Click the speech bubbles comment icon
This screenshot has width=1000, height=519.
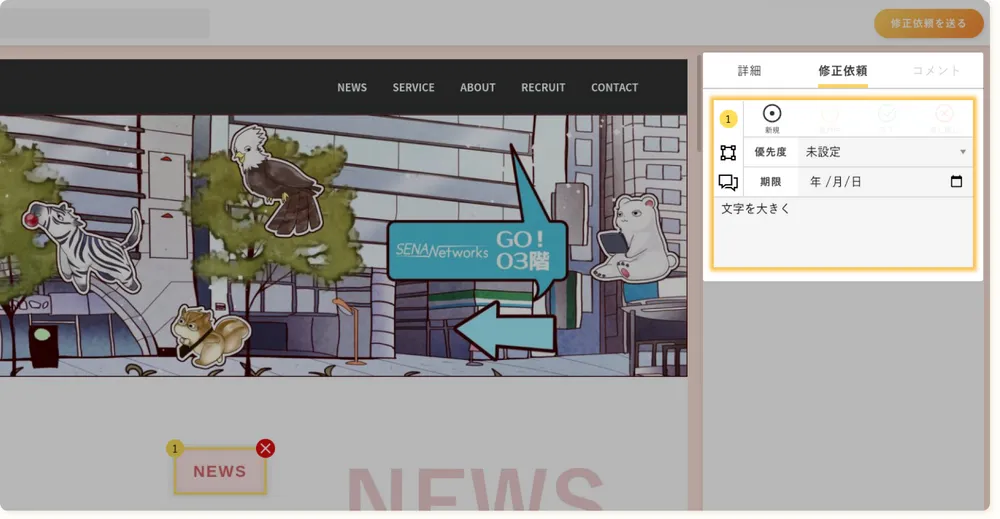click(728, 182)
